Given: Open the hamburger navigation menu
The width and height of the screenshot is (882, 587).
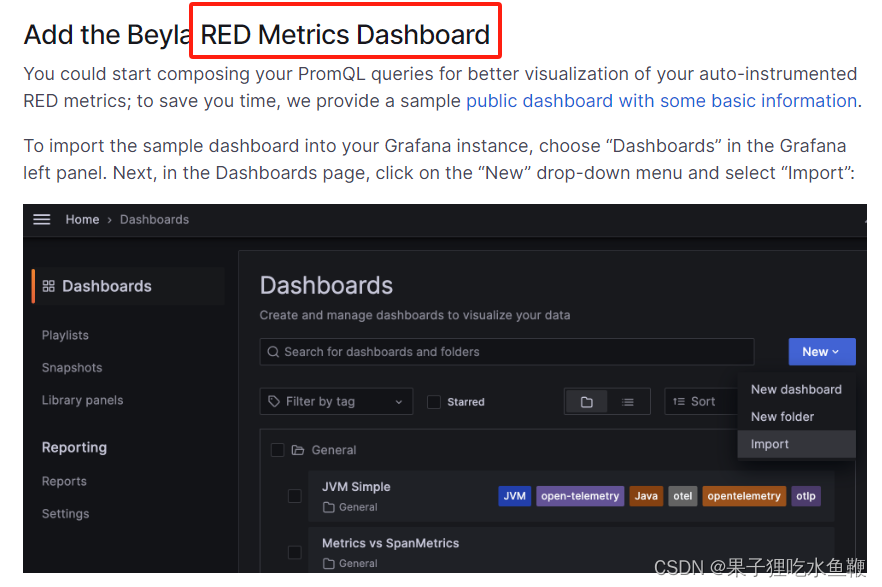Looking at the screenshot, I should [x=42, y=219].
